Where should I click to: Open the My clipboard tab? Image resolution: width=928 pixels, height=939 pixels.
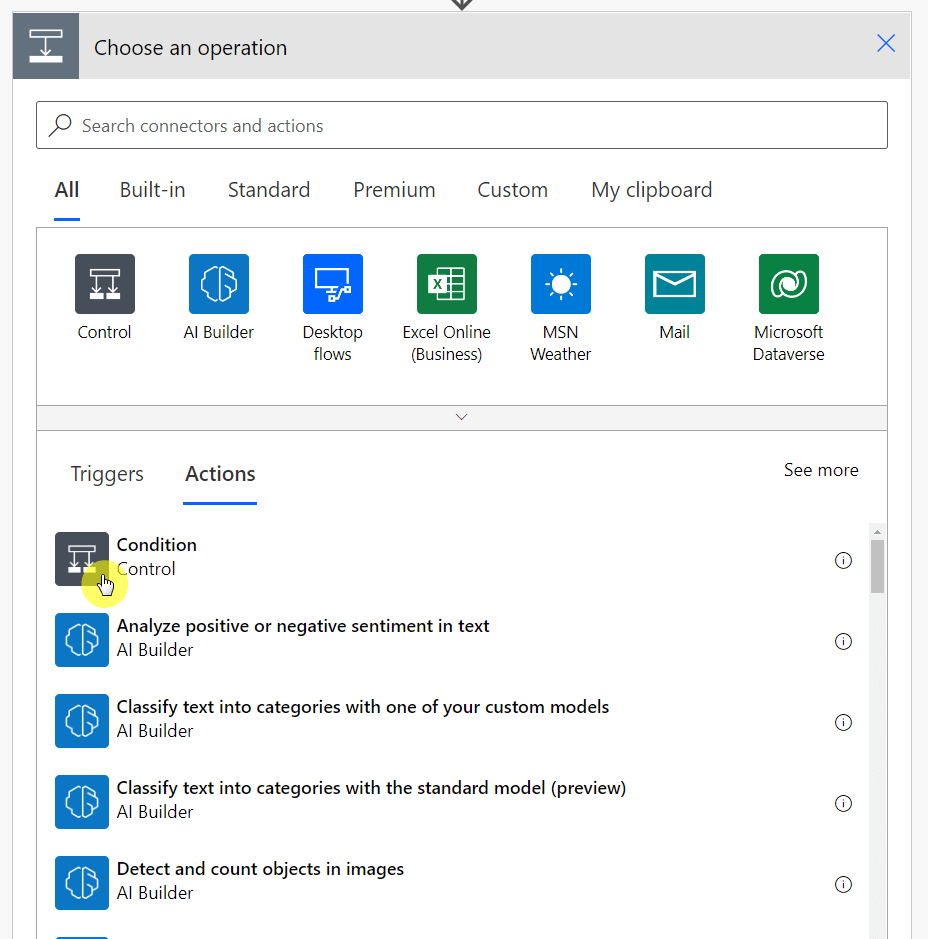click(x=651, y=190)
